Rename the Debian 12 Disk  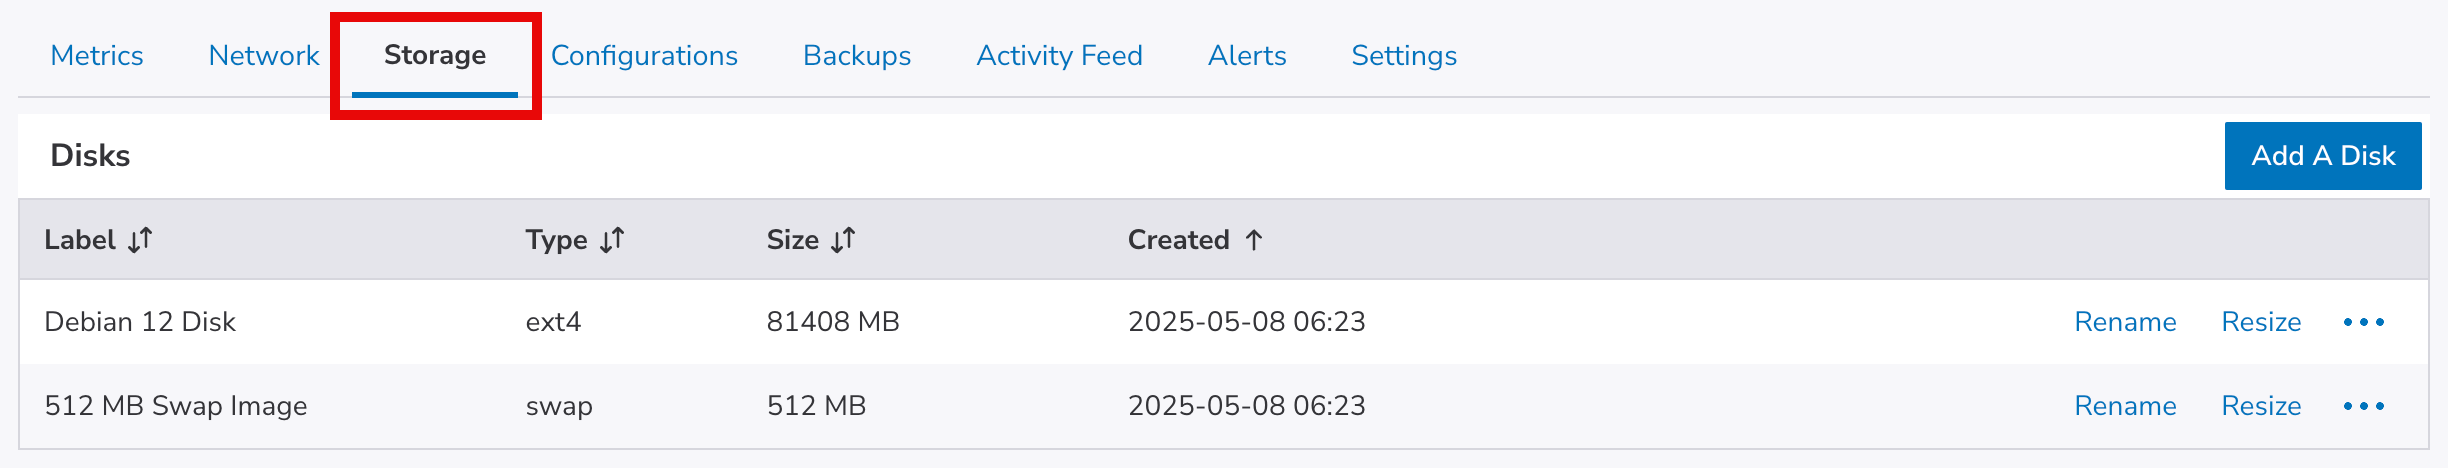[2125, 322]
